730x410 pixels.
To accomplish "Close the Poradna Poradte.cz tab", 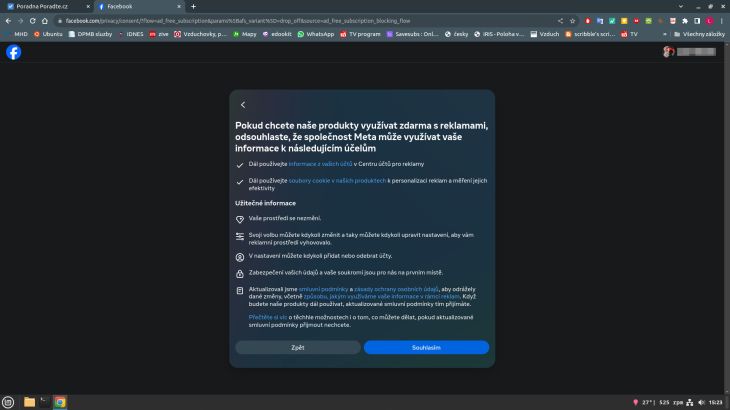I will [x=88, y=7].
